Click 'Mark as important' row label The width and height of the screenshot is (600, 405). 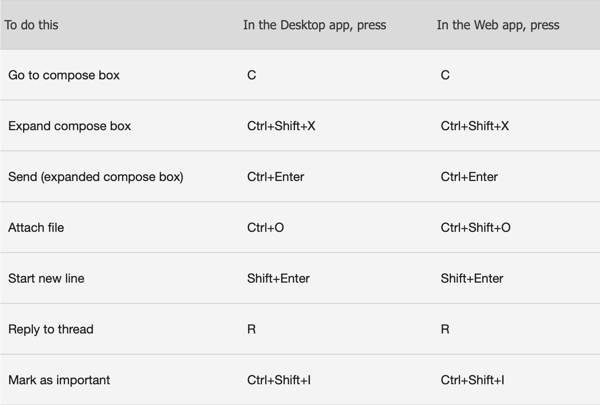[59, 380]
